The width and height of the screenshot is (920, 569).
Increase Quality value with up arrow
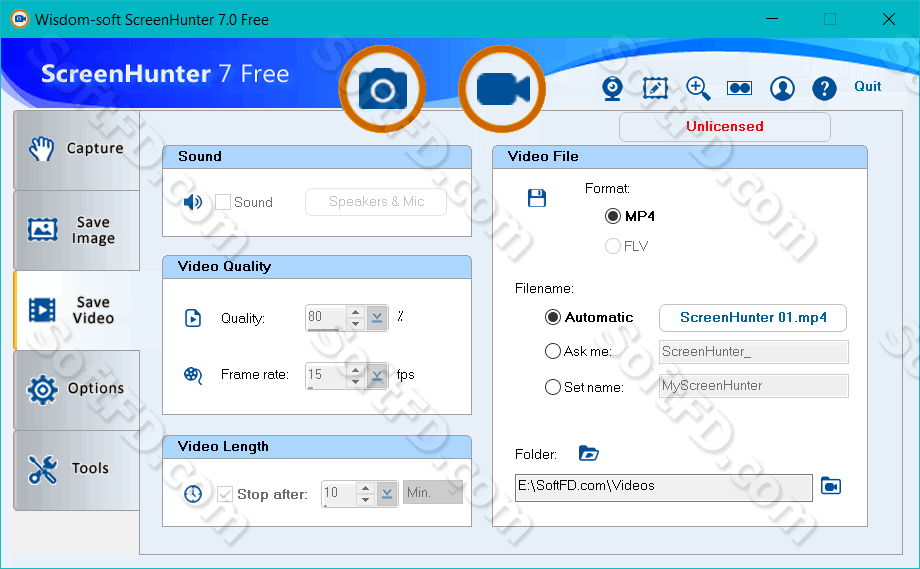pos(356,312)
